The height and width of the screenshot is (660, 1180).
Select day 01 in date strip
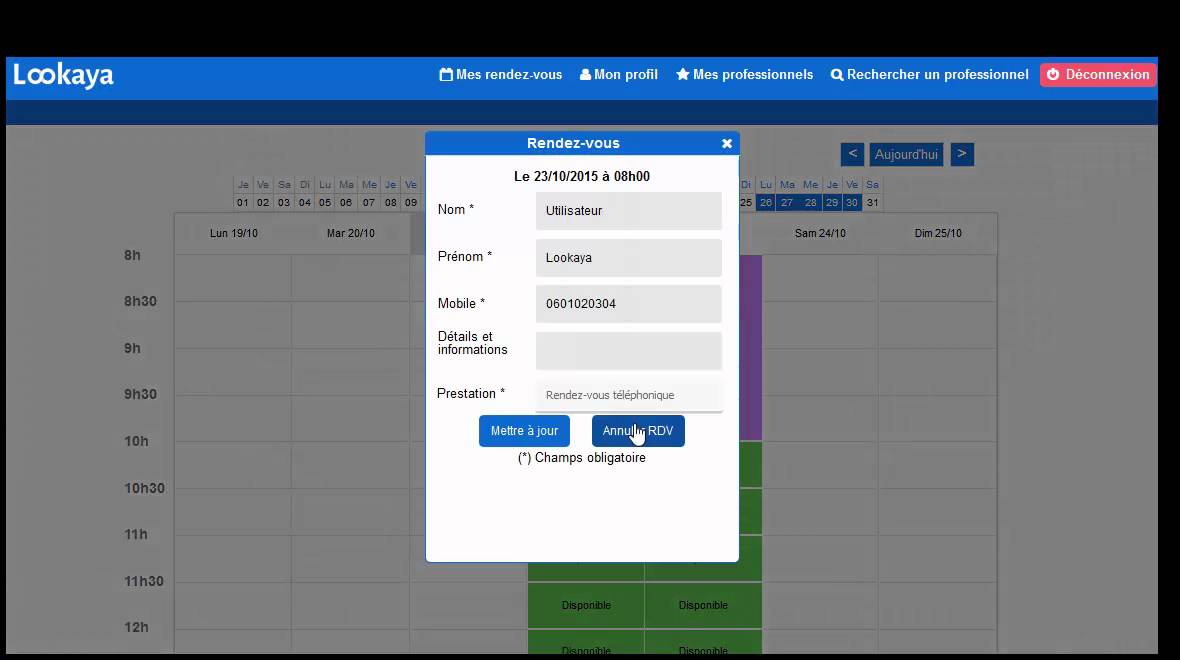click(242, 202)
